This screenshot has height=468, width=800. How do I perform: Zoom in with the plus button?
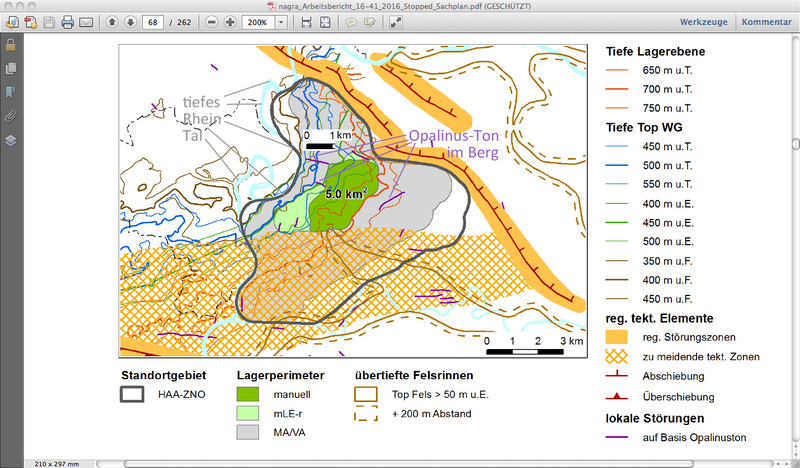230,22
